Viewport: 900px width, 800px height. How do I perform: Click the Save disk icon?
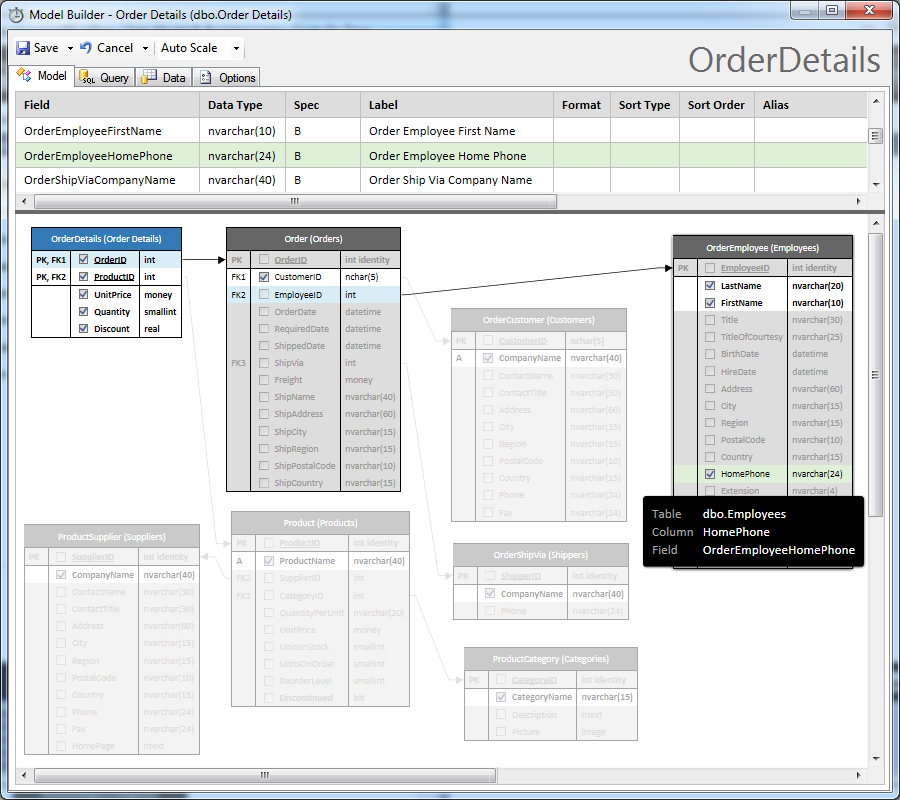[x=23, y=48]
